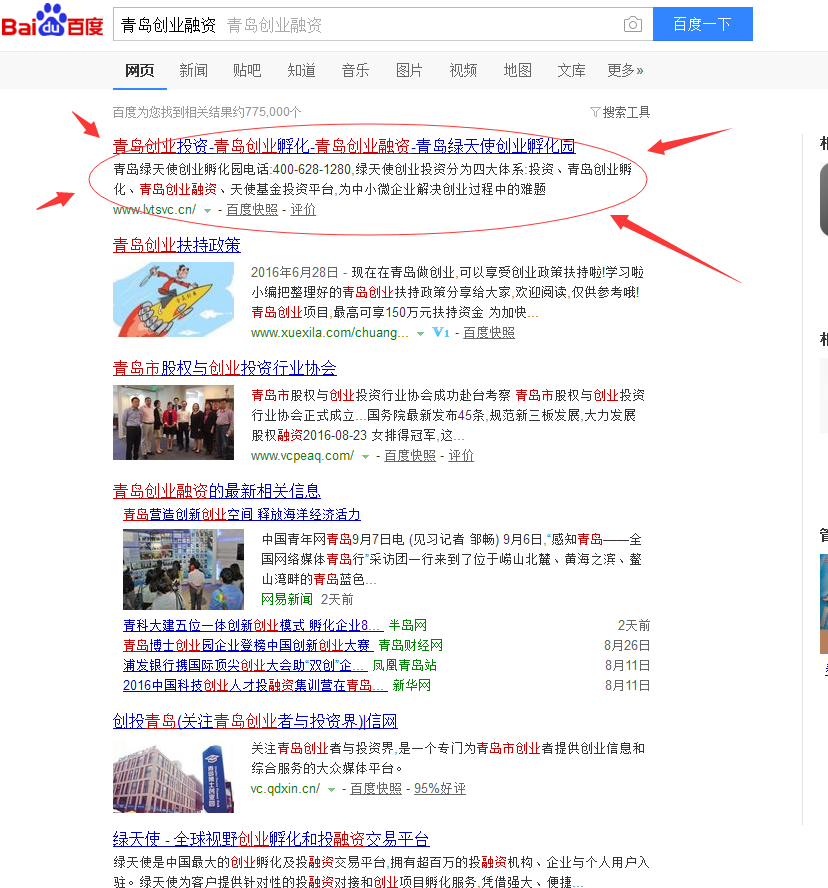Click the Baidu logo
Image resolution: width=828 pixels, height=888 pixels.
coord(55,22)
